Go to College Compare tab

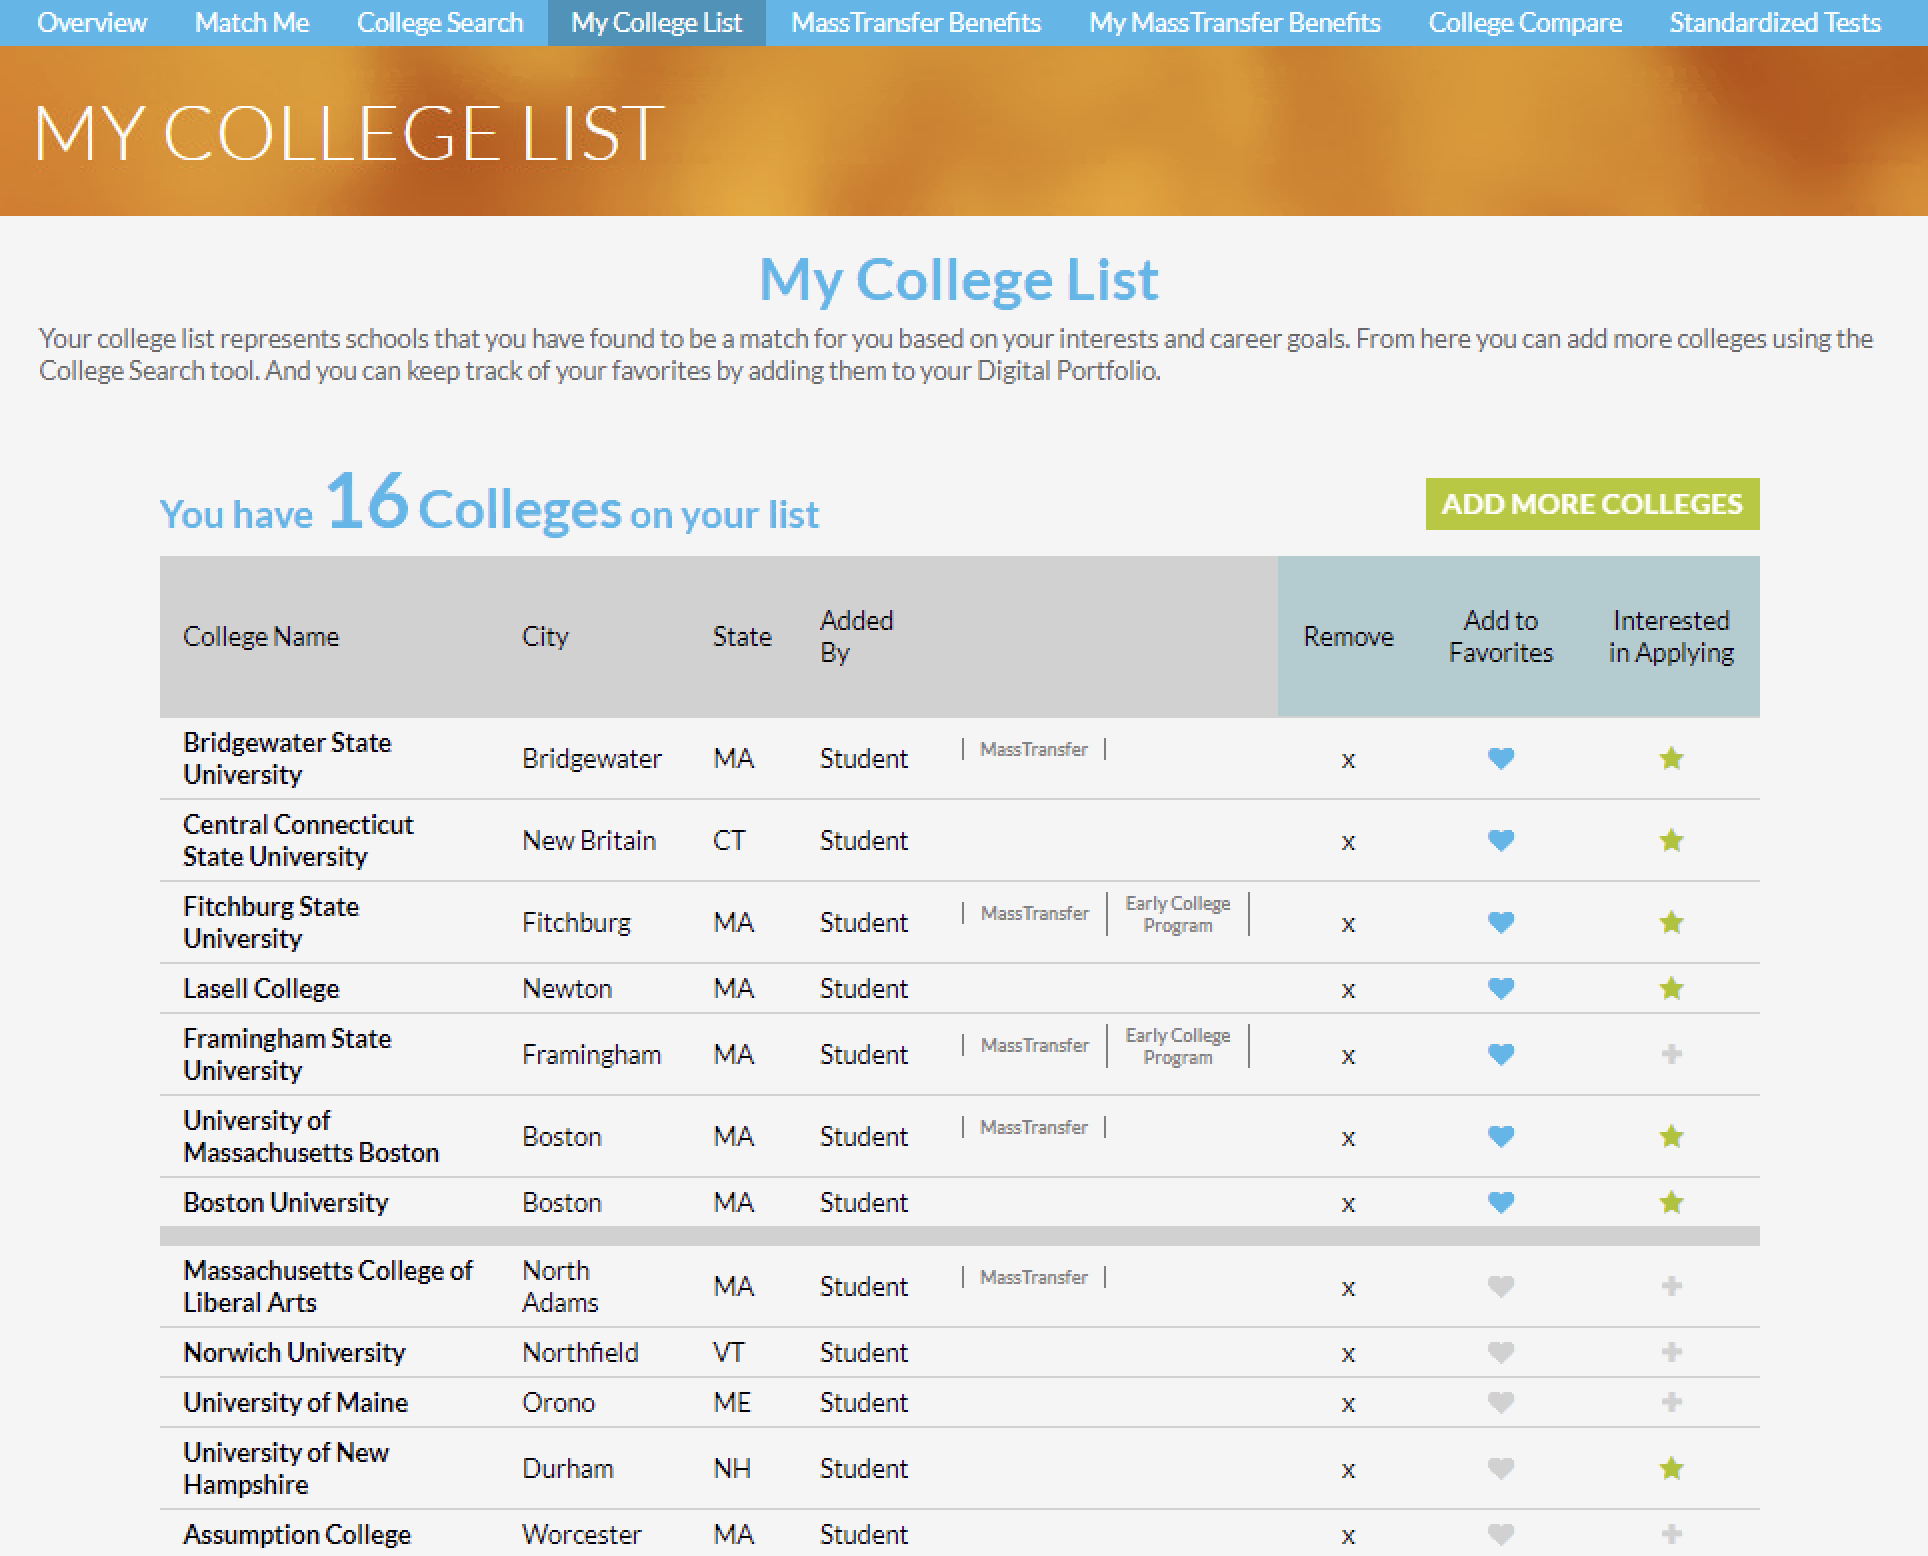[1524, 22]
